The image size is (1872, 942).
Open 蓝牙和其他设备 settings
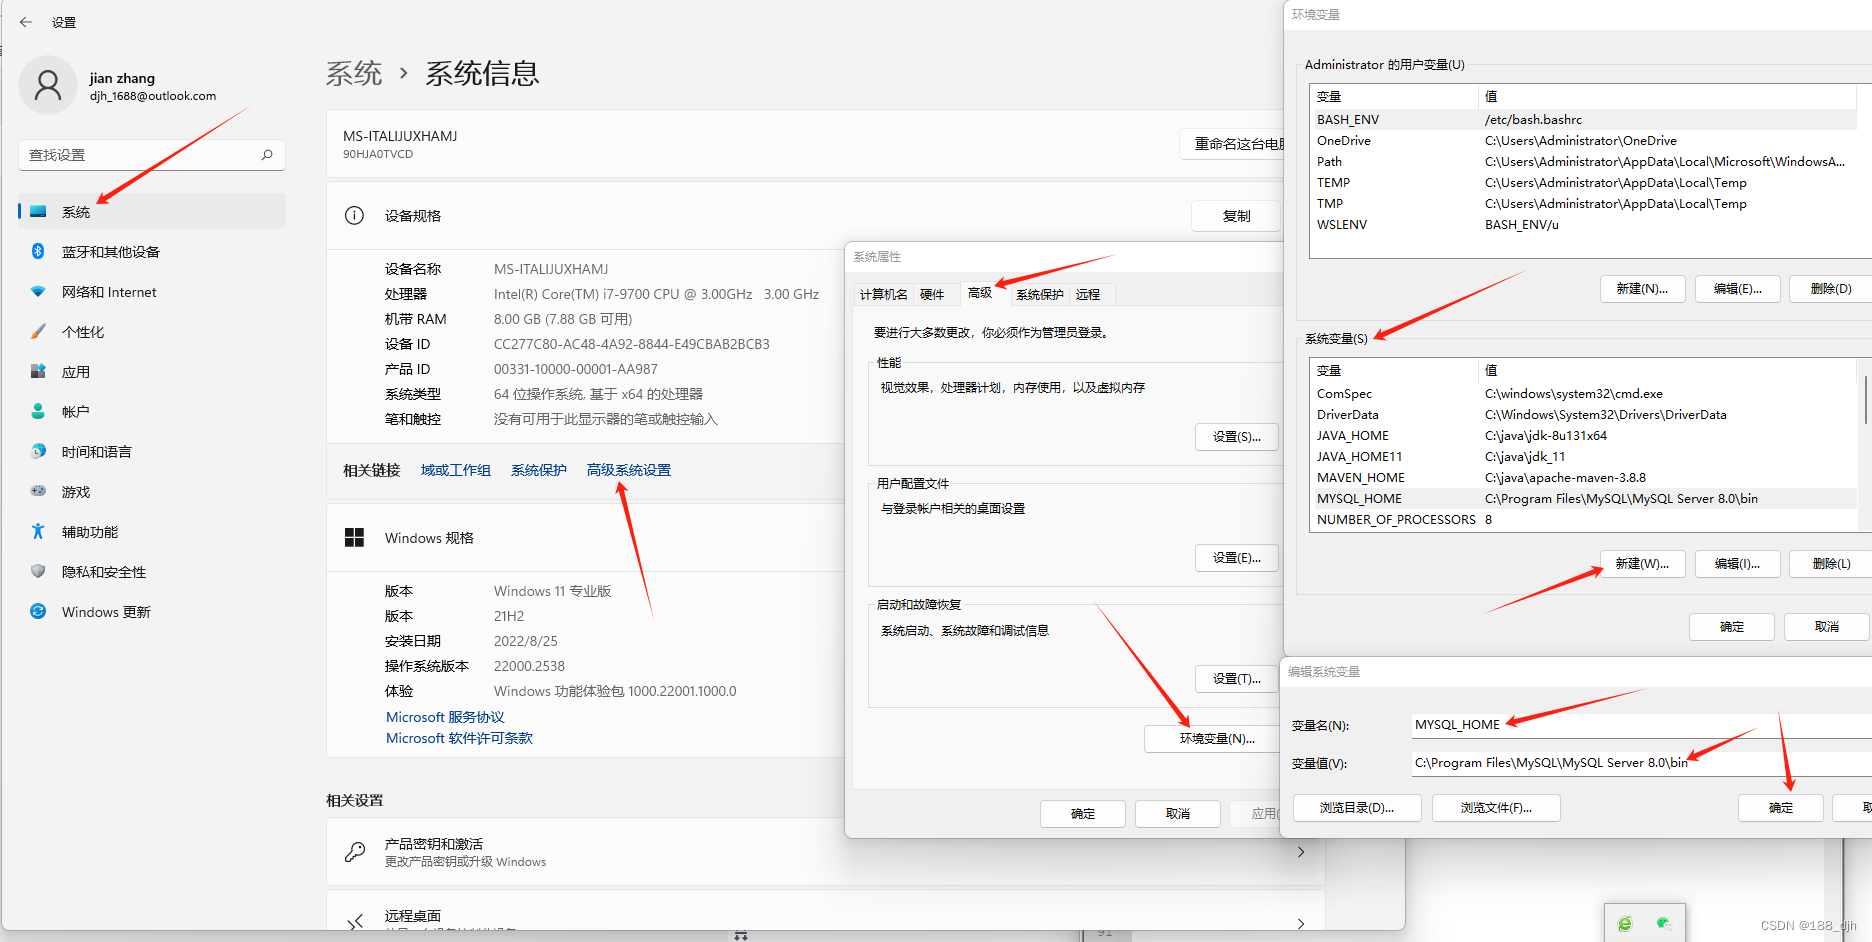152,251
